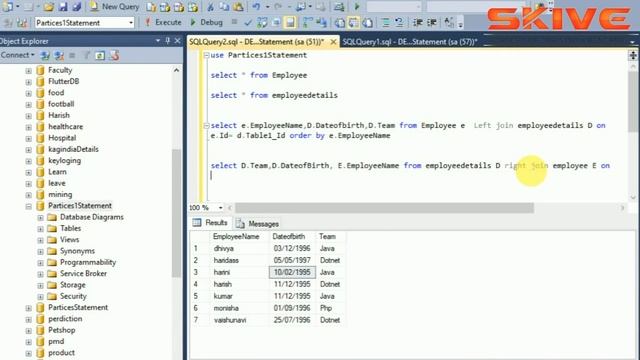Click Connect Object Explorer icon
Viewport: 640px width, 360px height.
45,55
